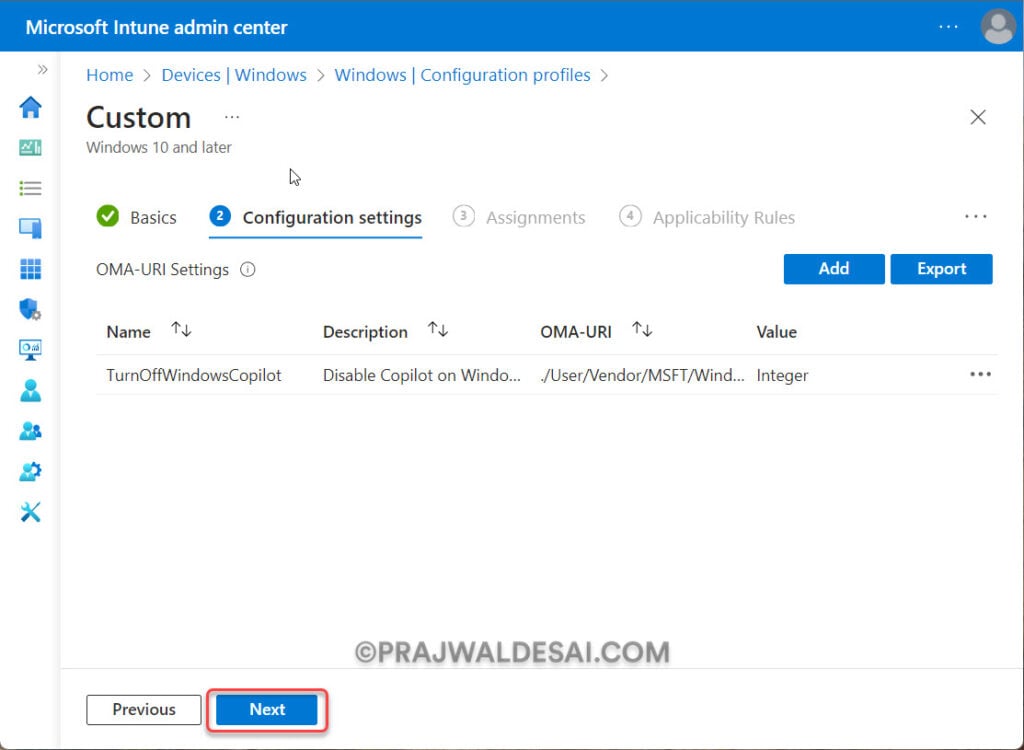
Task: Close the Custom profile pane
Action: tap(978, 117)
